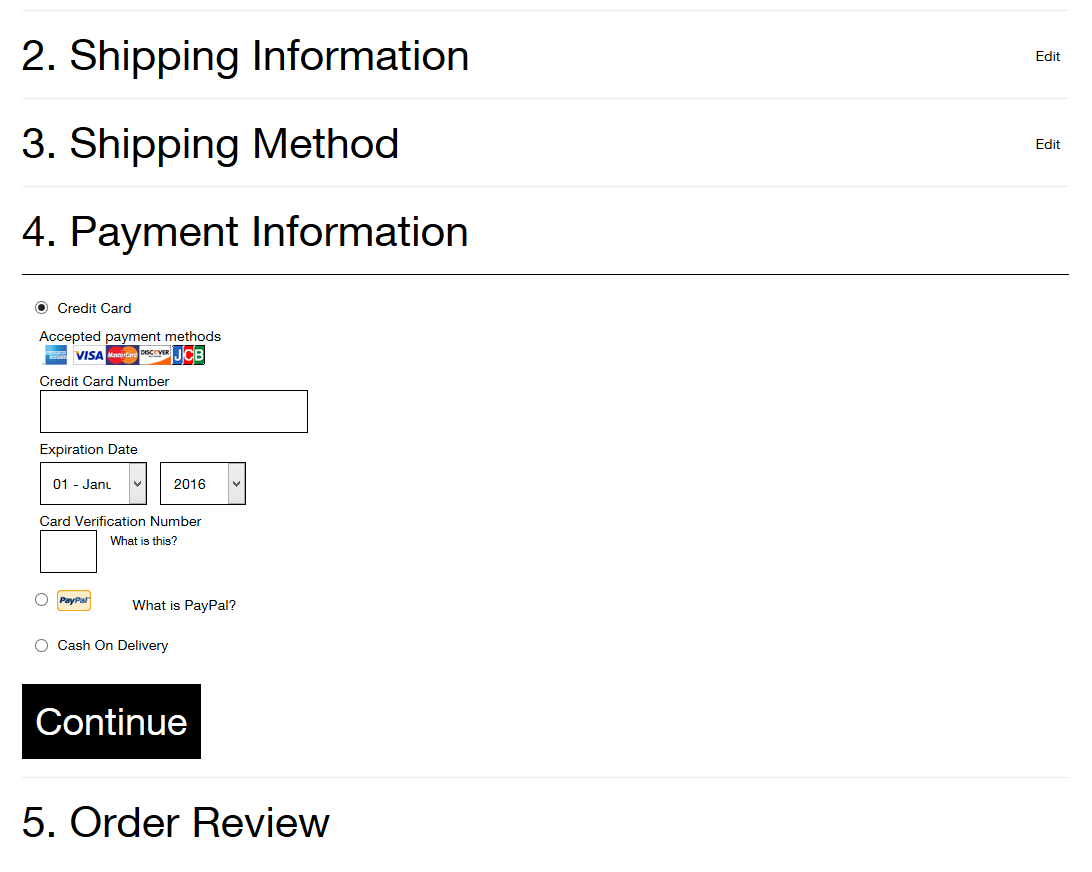Image resolution: width=1092 pixels, height=872 pixels.
Task: Click the MasterCard logo icon
Action: coord(122,355)
